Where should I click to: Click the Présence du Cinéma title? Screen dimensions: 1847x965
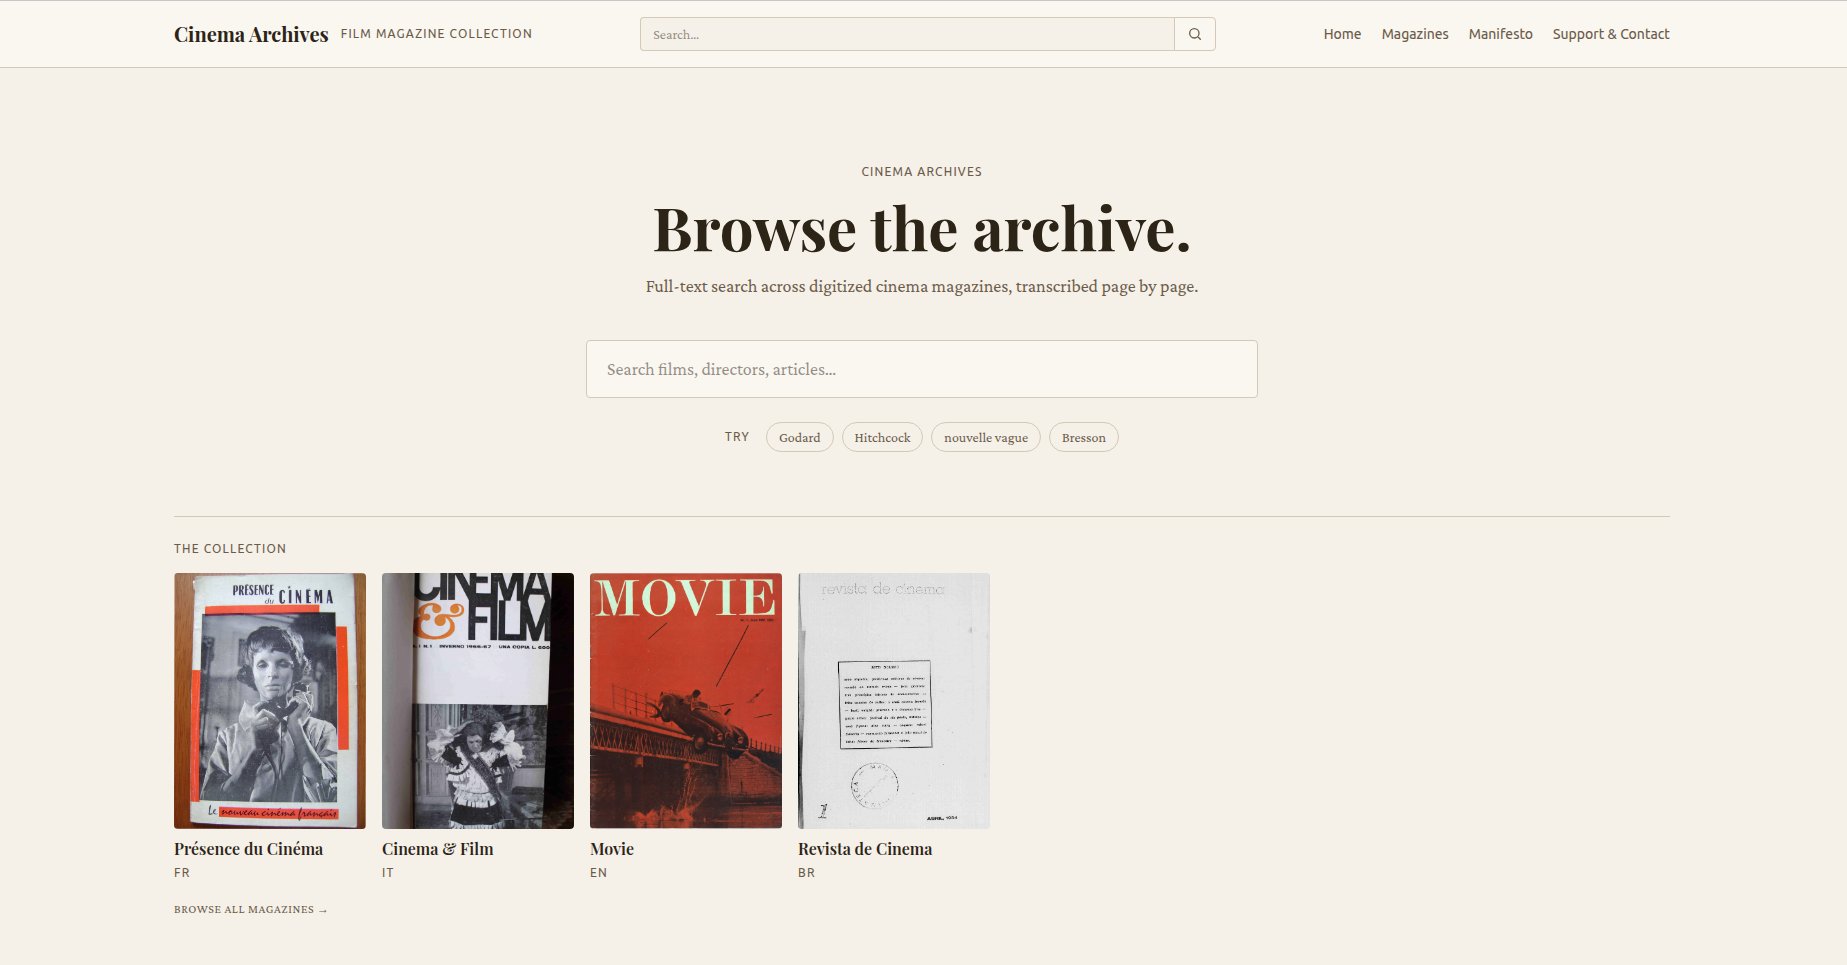coord(248,849)
